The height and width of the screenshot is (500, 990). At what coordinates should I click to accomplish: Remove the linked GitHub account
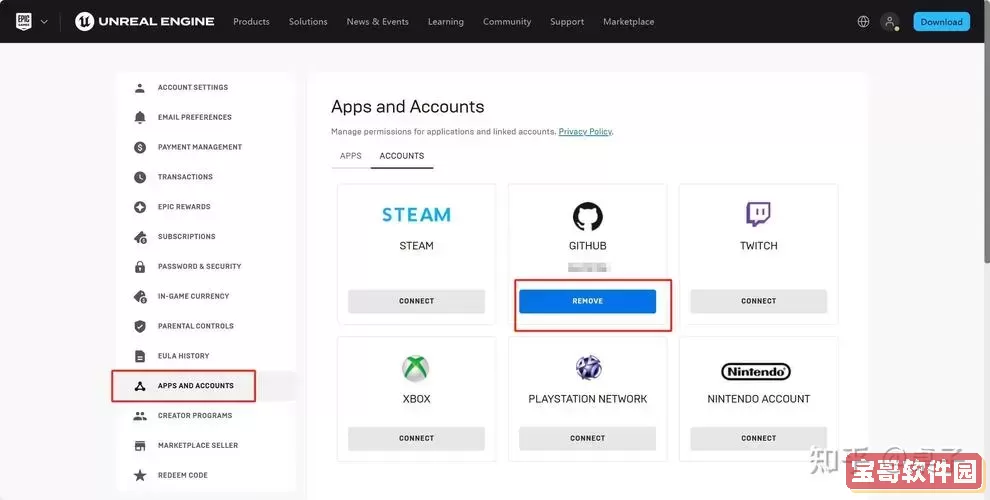pos(587,301)
